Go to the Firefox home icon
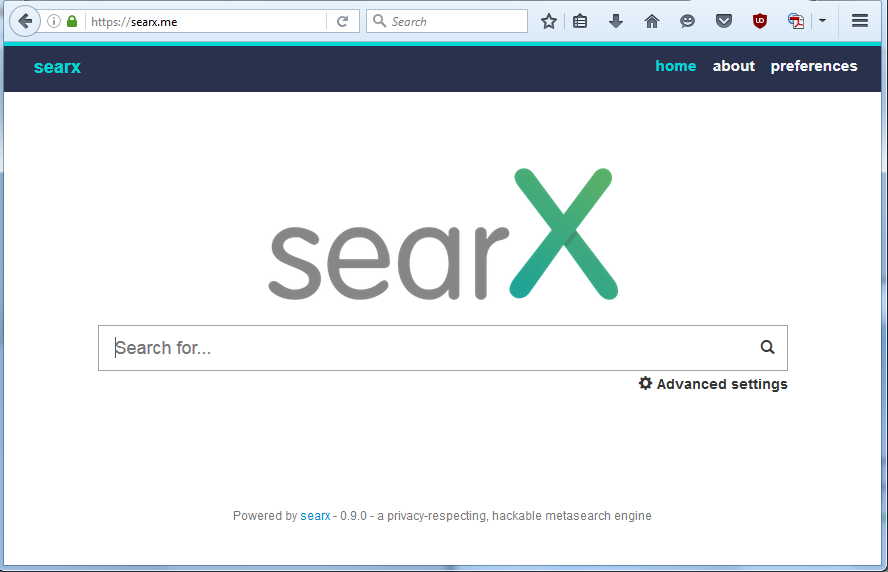 coord(652,22)
